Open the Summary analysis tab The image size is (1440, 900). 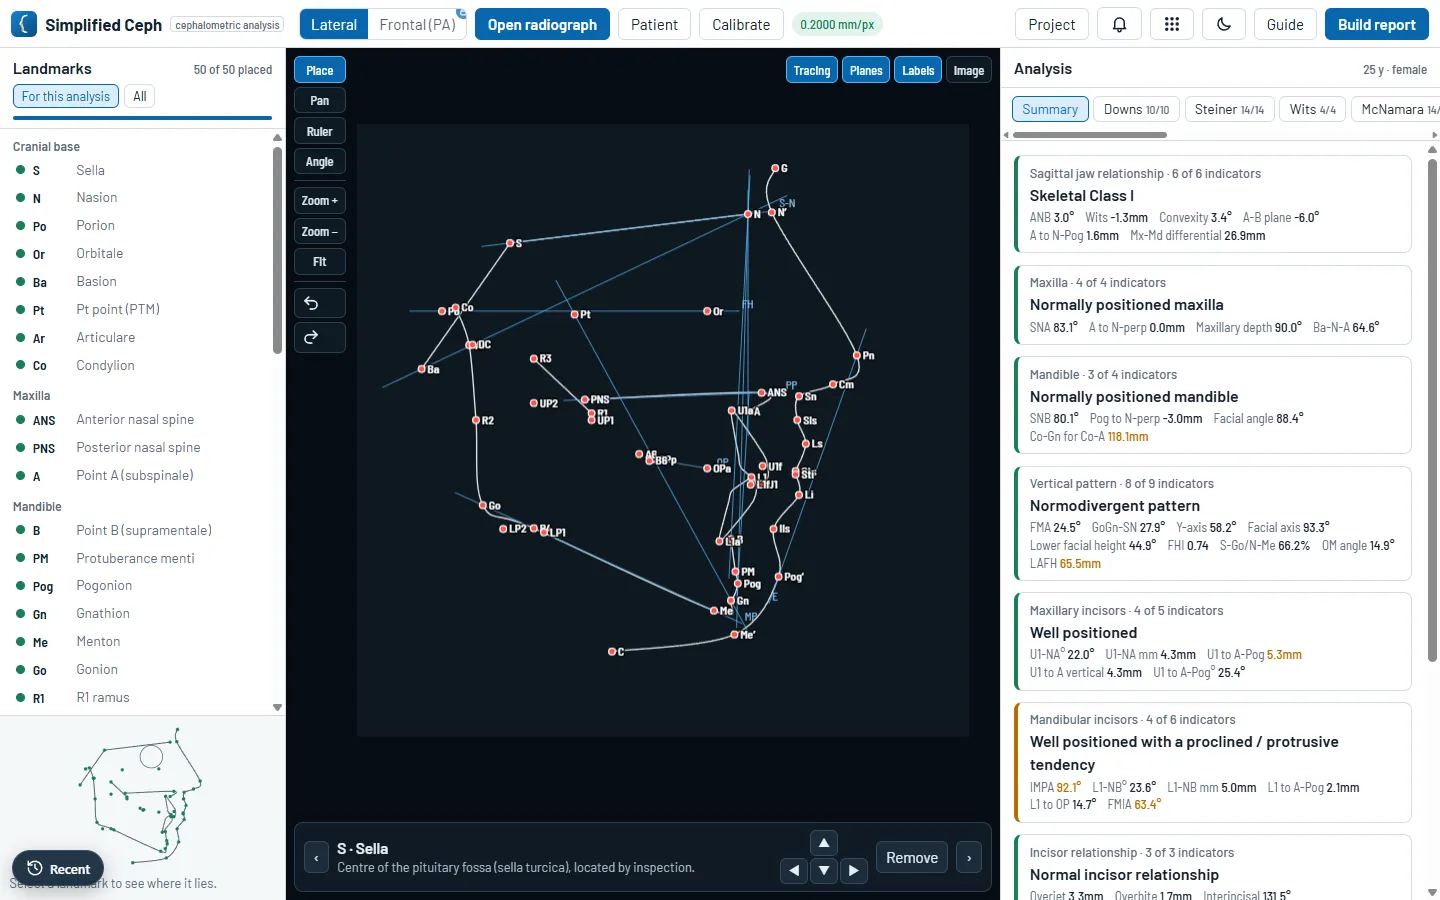point(1050,109)
